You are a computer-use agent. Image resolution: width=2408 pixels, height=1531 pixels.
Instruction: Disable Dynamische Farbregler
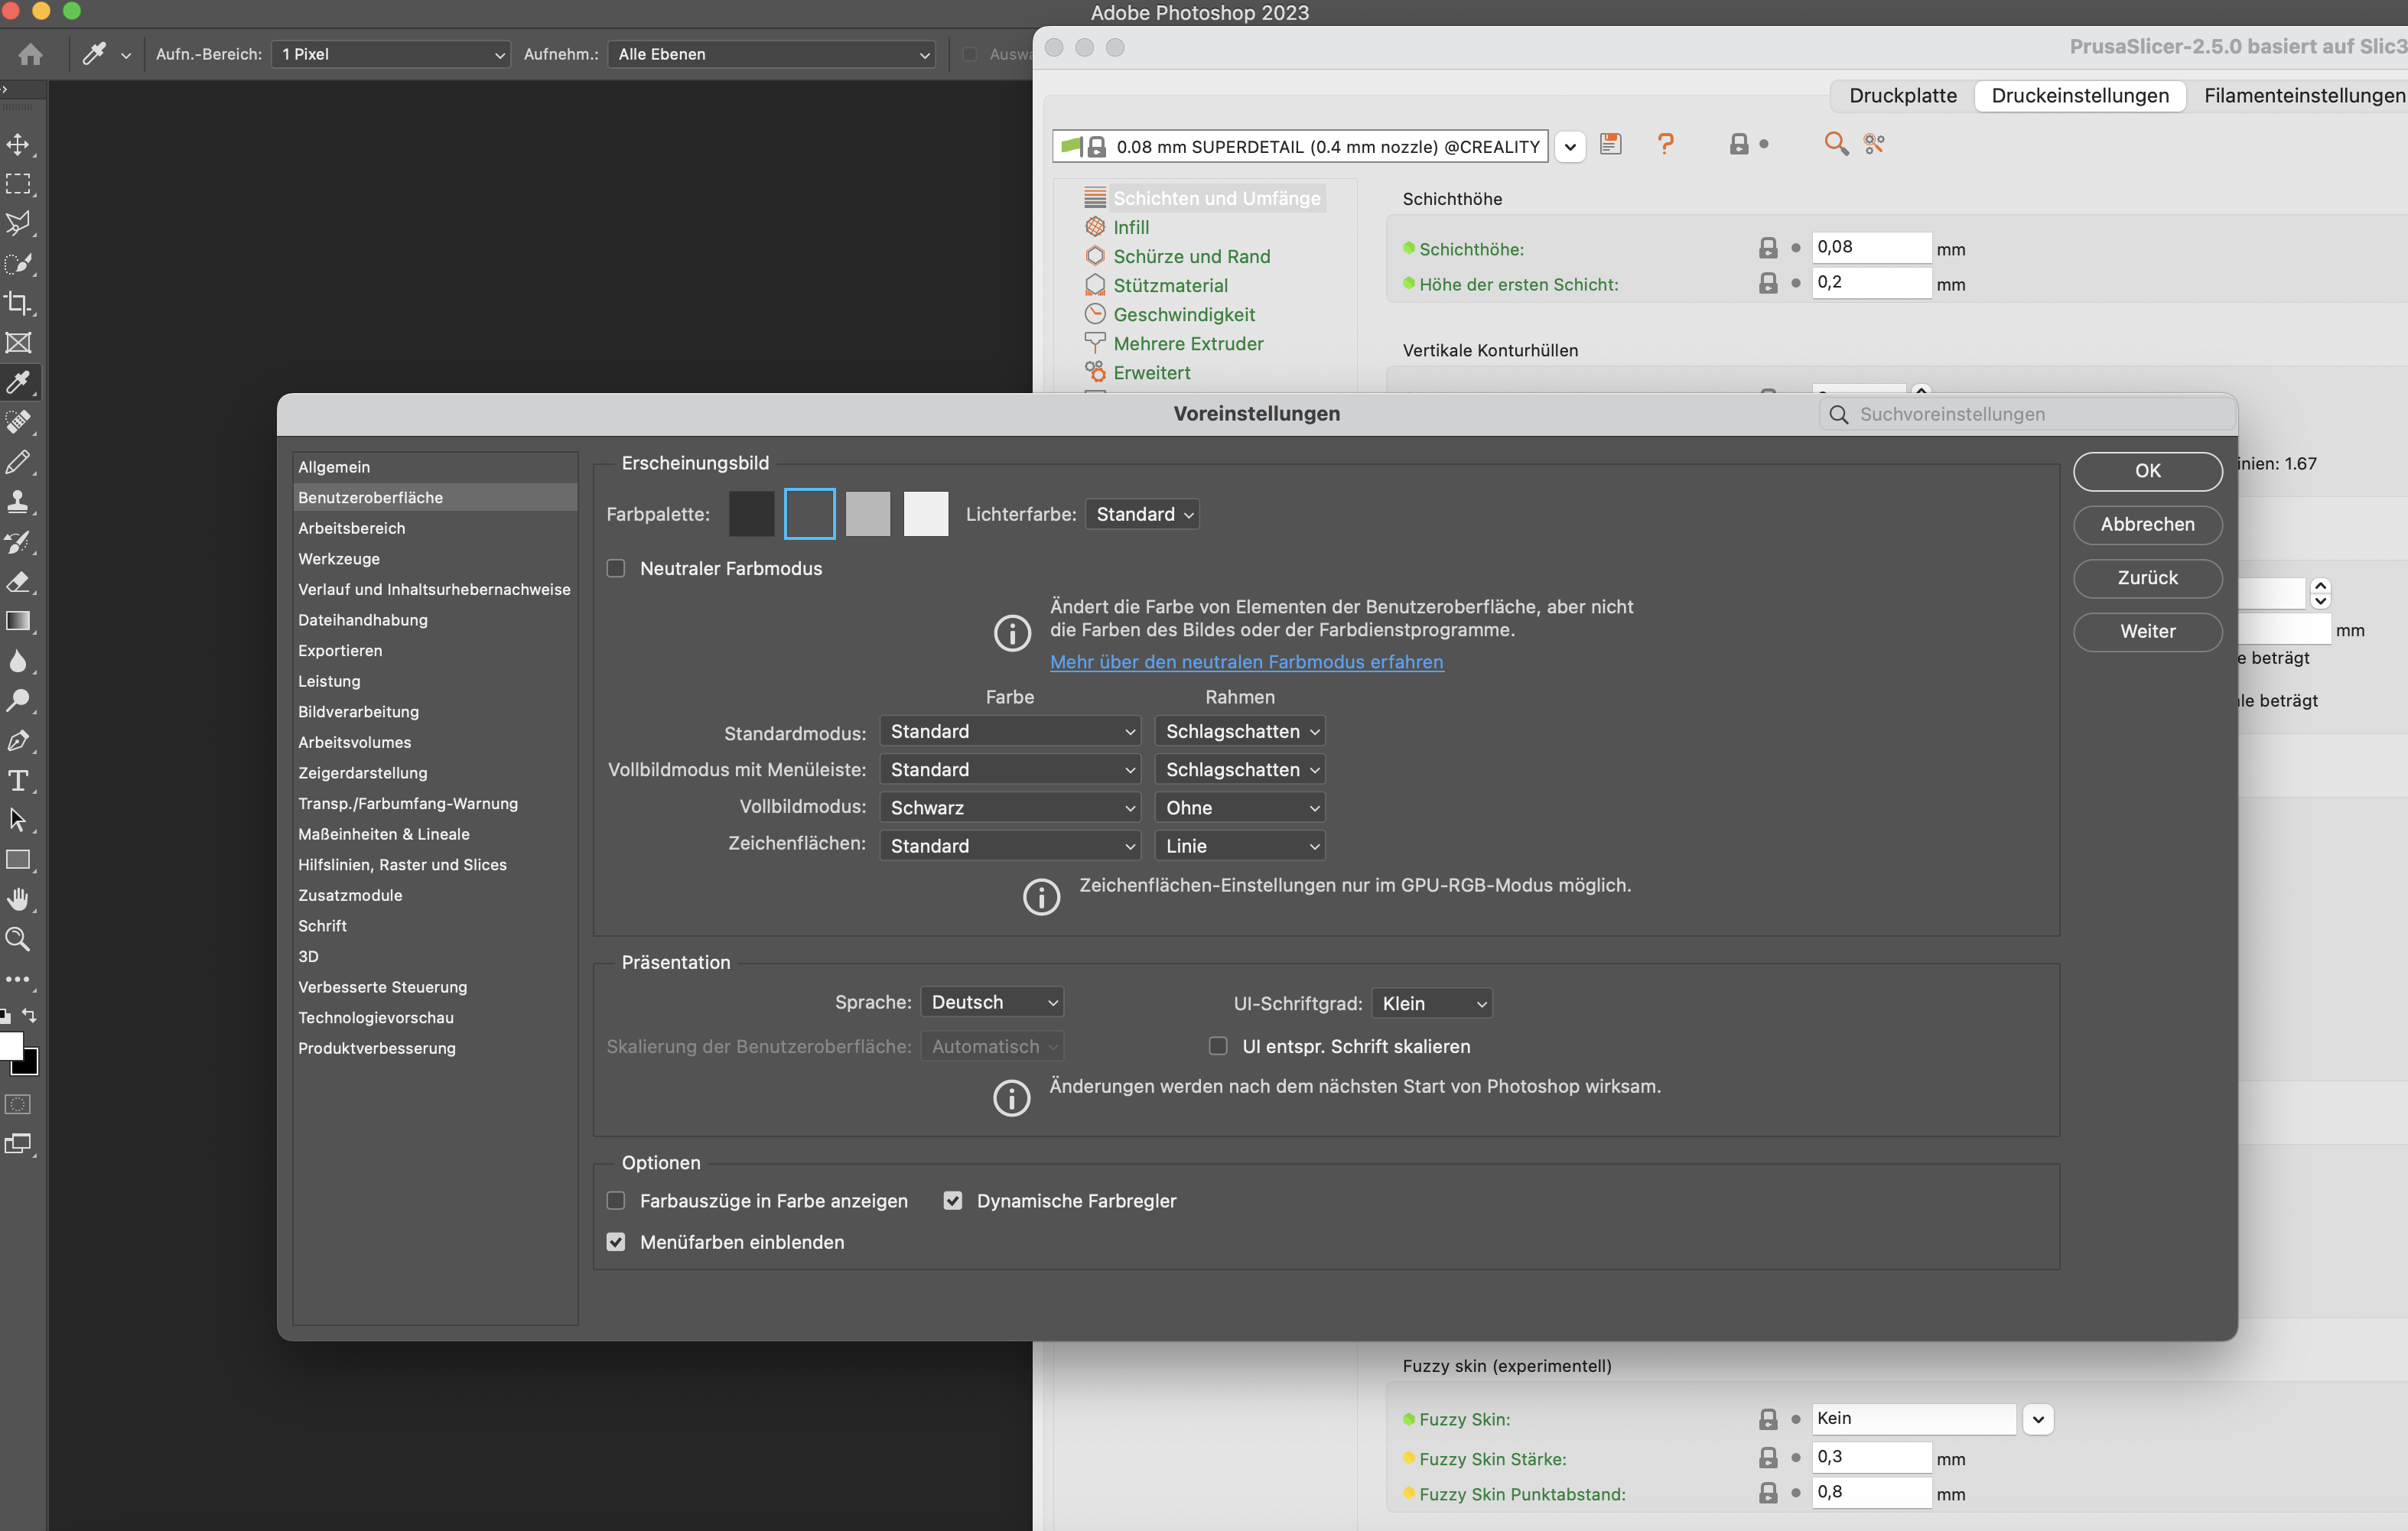[x=953, y=1200]
